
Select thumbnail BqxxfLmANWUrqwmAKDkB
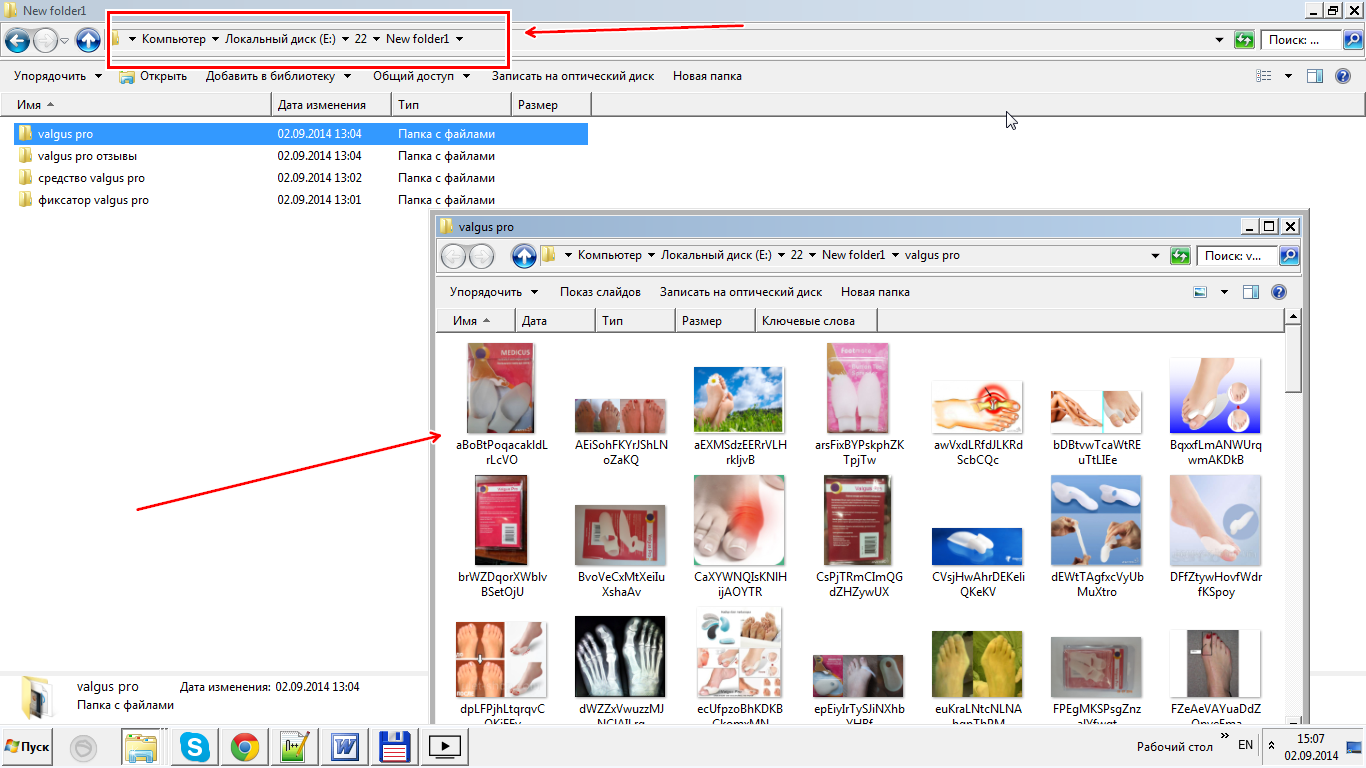(x=1214, y=412)
